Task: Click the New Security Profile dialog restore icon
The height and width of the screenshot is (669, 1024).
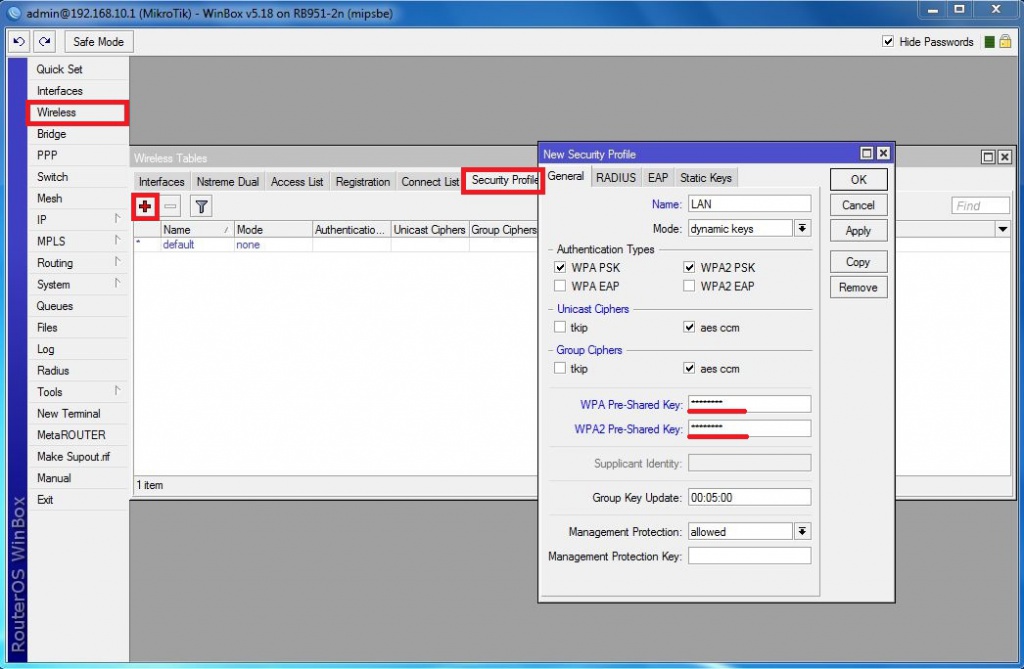Action: (x=867, y=154)
